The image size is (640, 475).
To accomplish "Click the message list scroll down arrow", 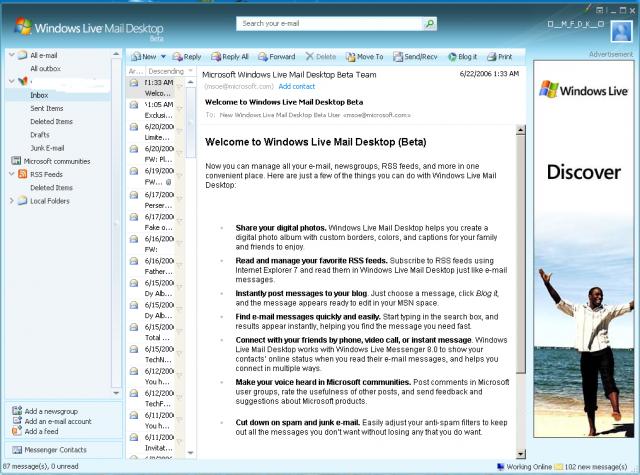I will pyautogui.click(x=191, y=453).
